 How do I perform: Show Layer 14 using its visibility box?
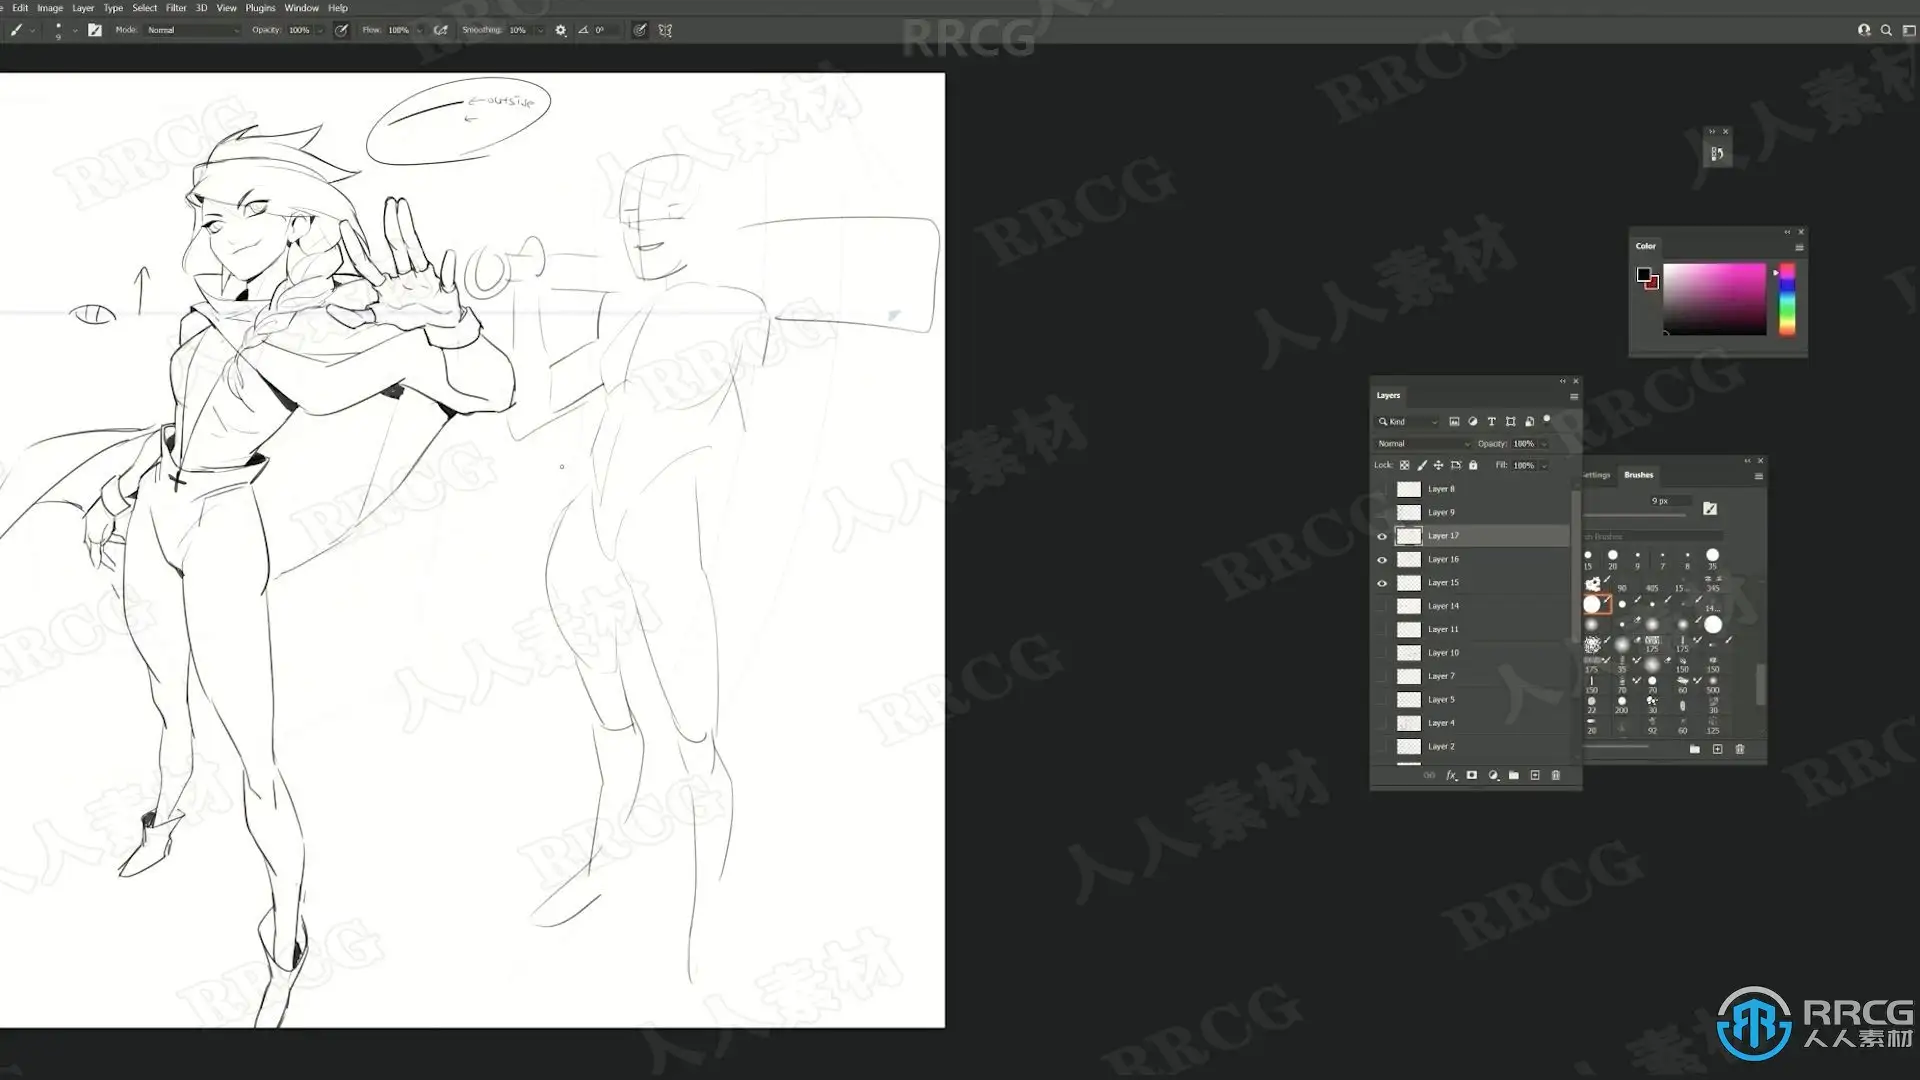(1382, 606)
